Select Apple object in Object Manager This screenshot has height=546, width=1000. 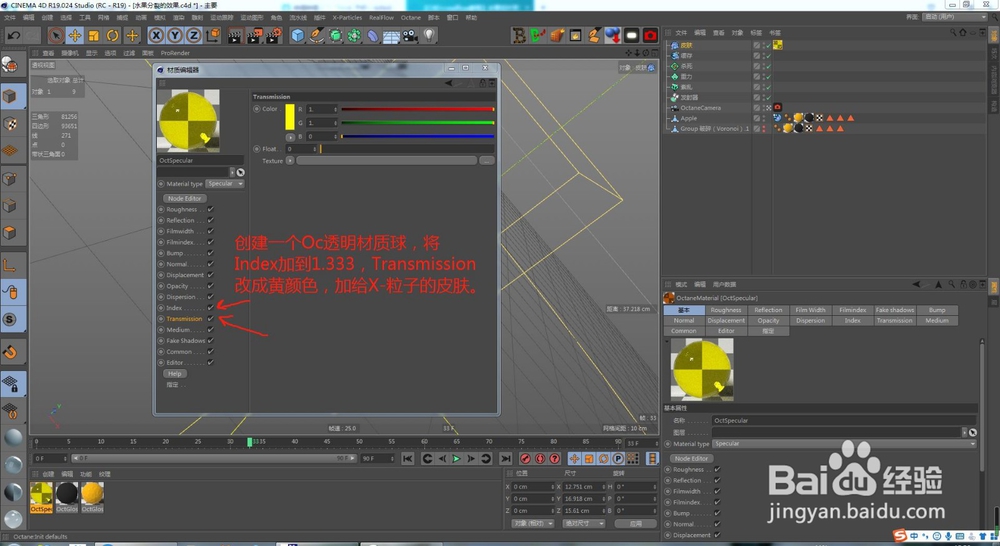tap(688, 118)
